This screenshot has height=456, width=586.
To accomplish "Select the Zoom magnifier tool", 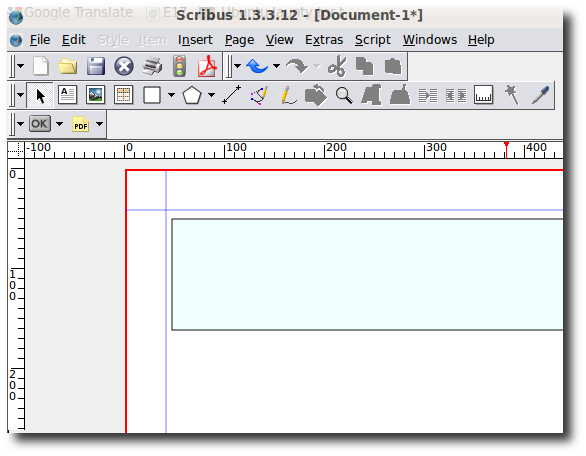I will [x=344, y=95].
